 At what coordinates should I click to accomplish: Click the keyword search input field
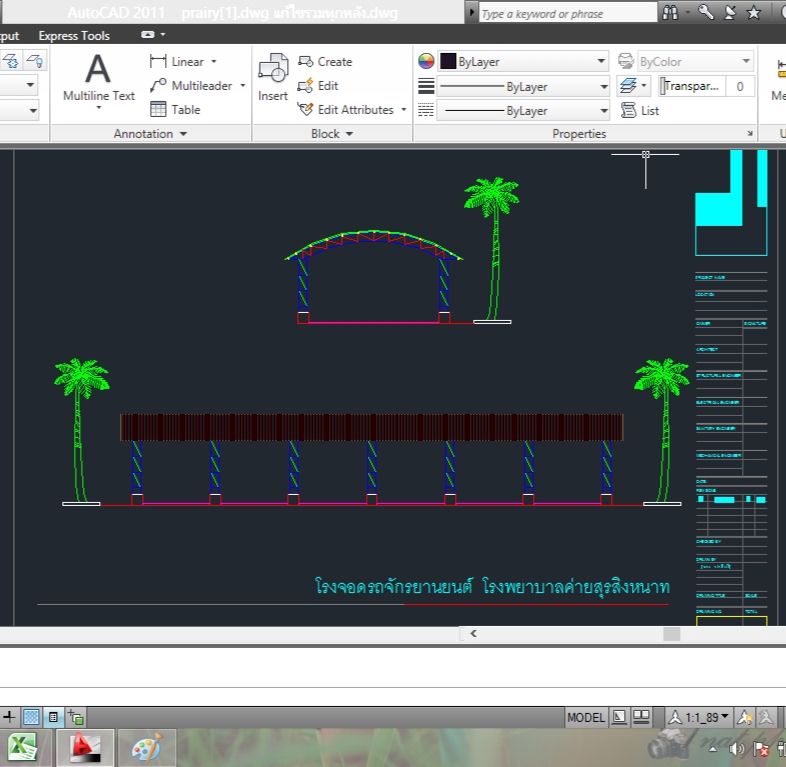point(567,14)
